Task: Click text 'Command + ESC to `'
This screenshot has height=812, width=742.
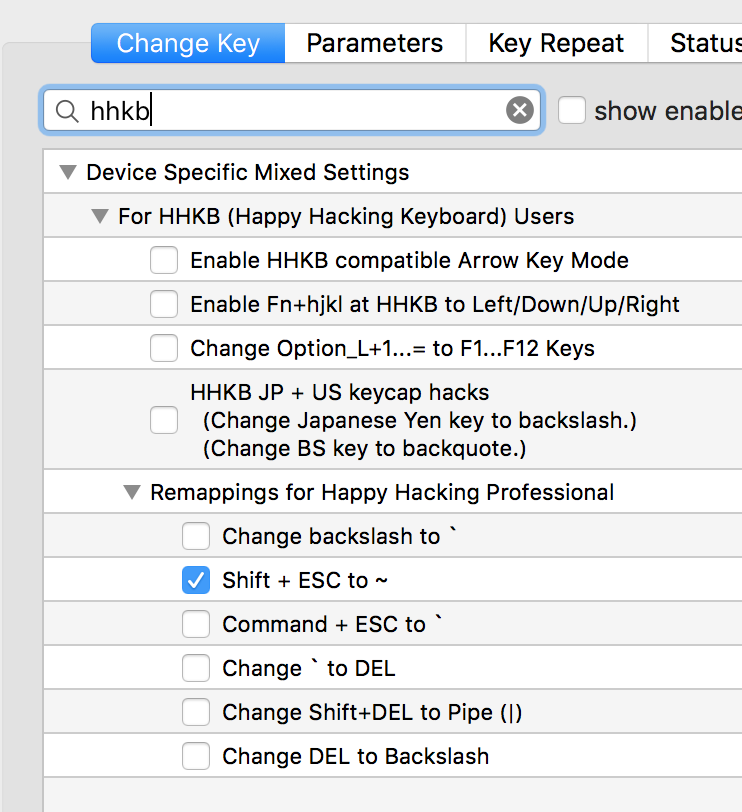Action: [332, 625]
